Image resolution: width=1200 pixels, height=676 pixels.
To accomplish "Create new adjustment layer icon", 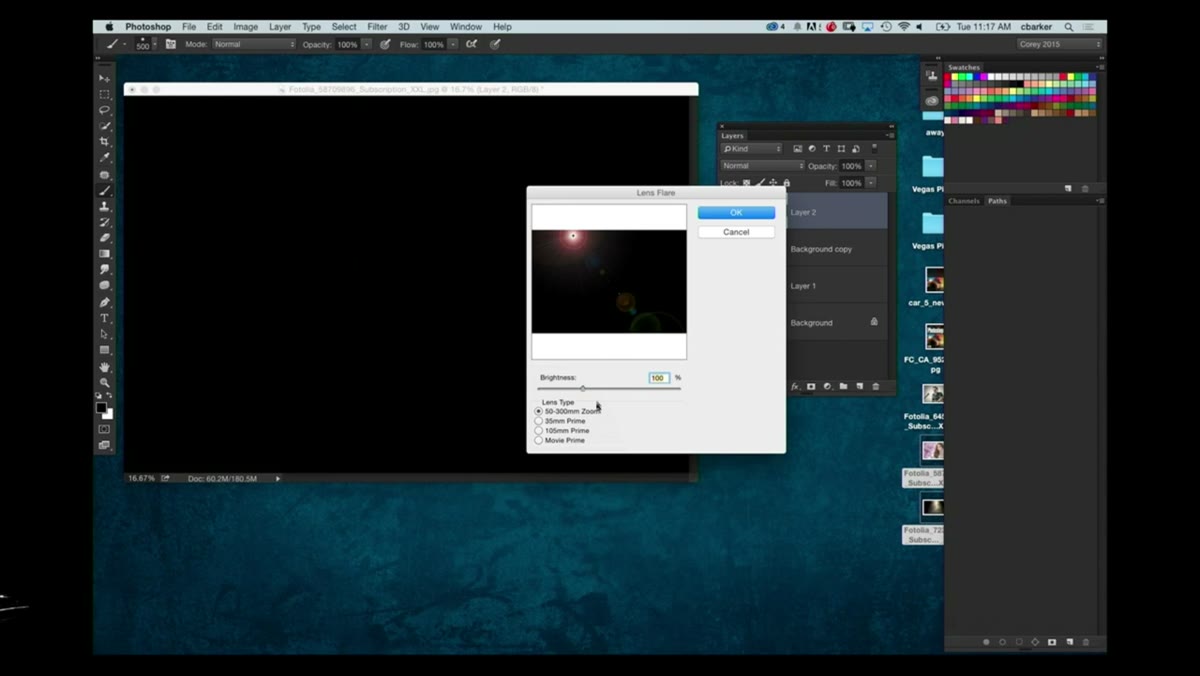I will point(827,386).
